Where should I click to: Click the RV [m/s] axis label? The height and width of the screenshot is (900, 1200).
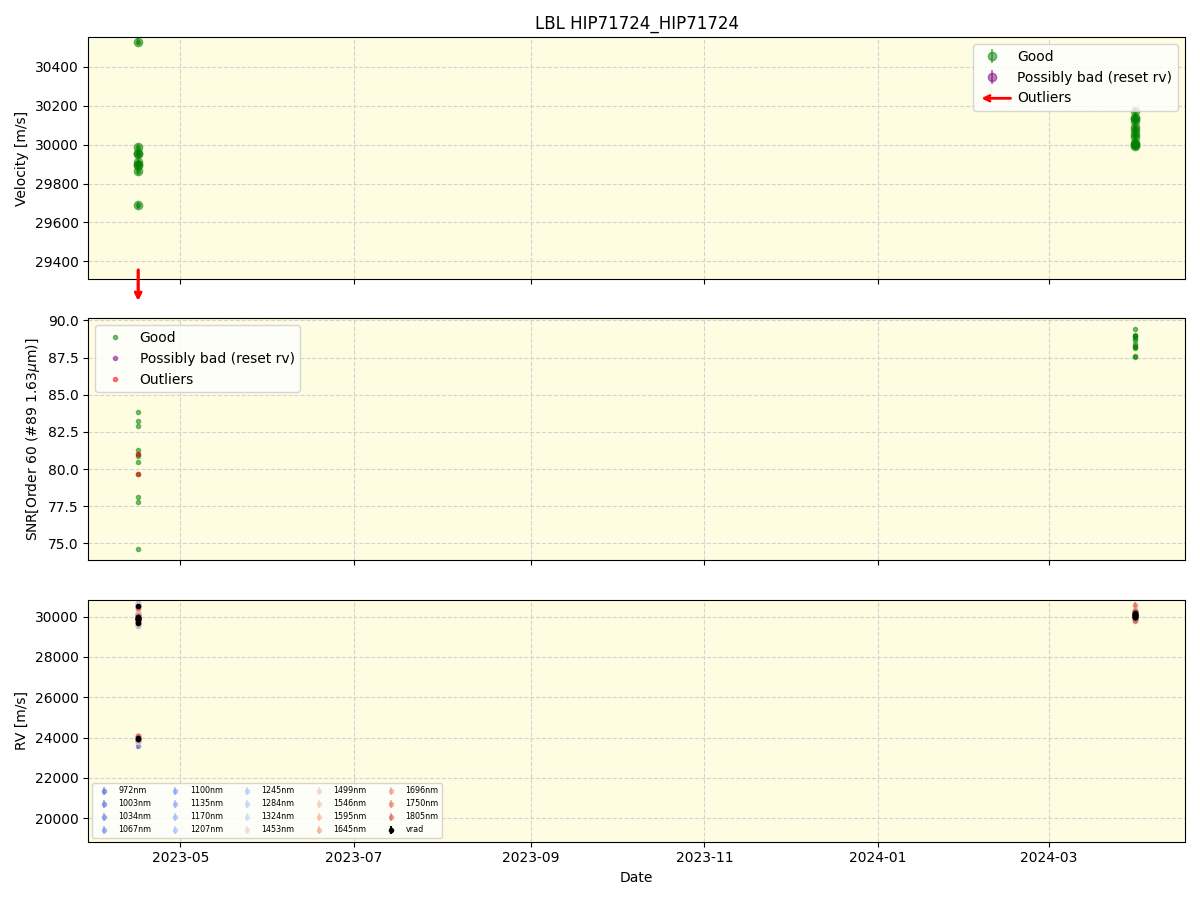[21, 721]
